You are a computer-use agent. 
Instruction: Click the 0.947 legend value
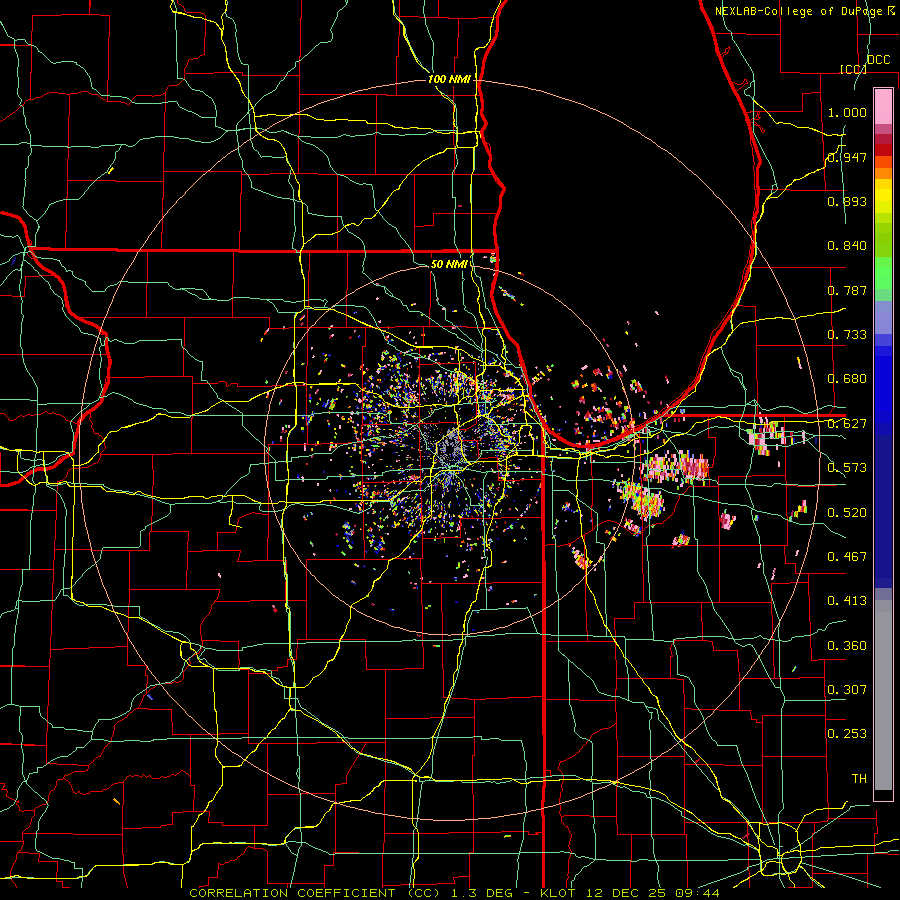847,157
